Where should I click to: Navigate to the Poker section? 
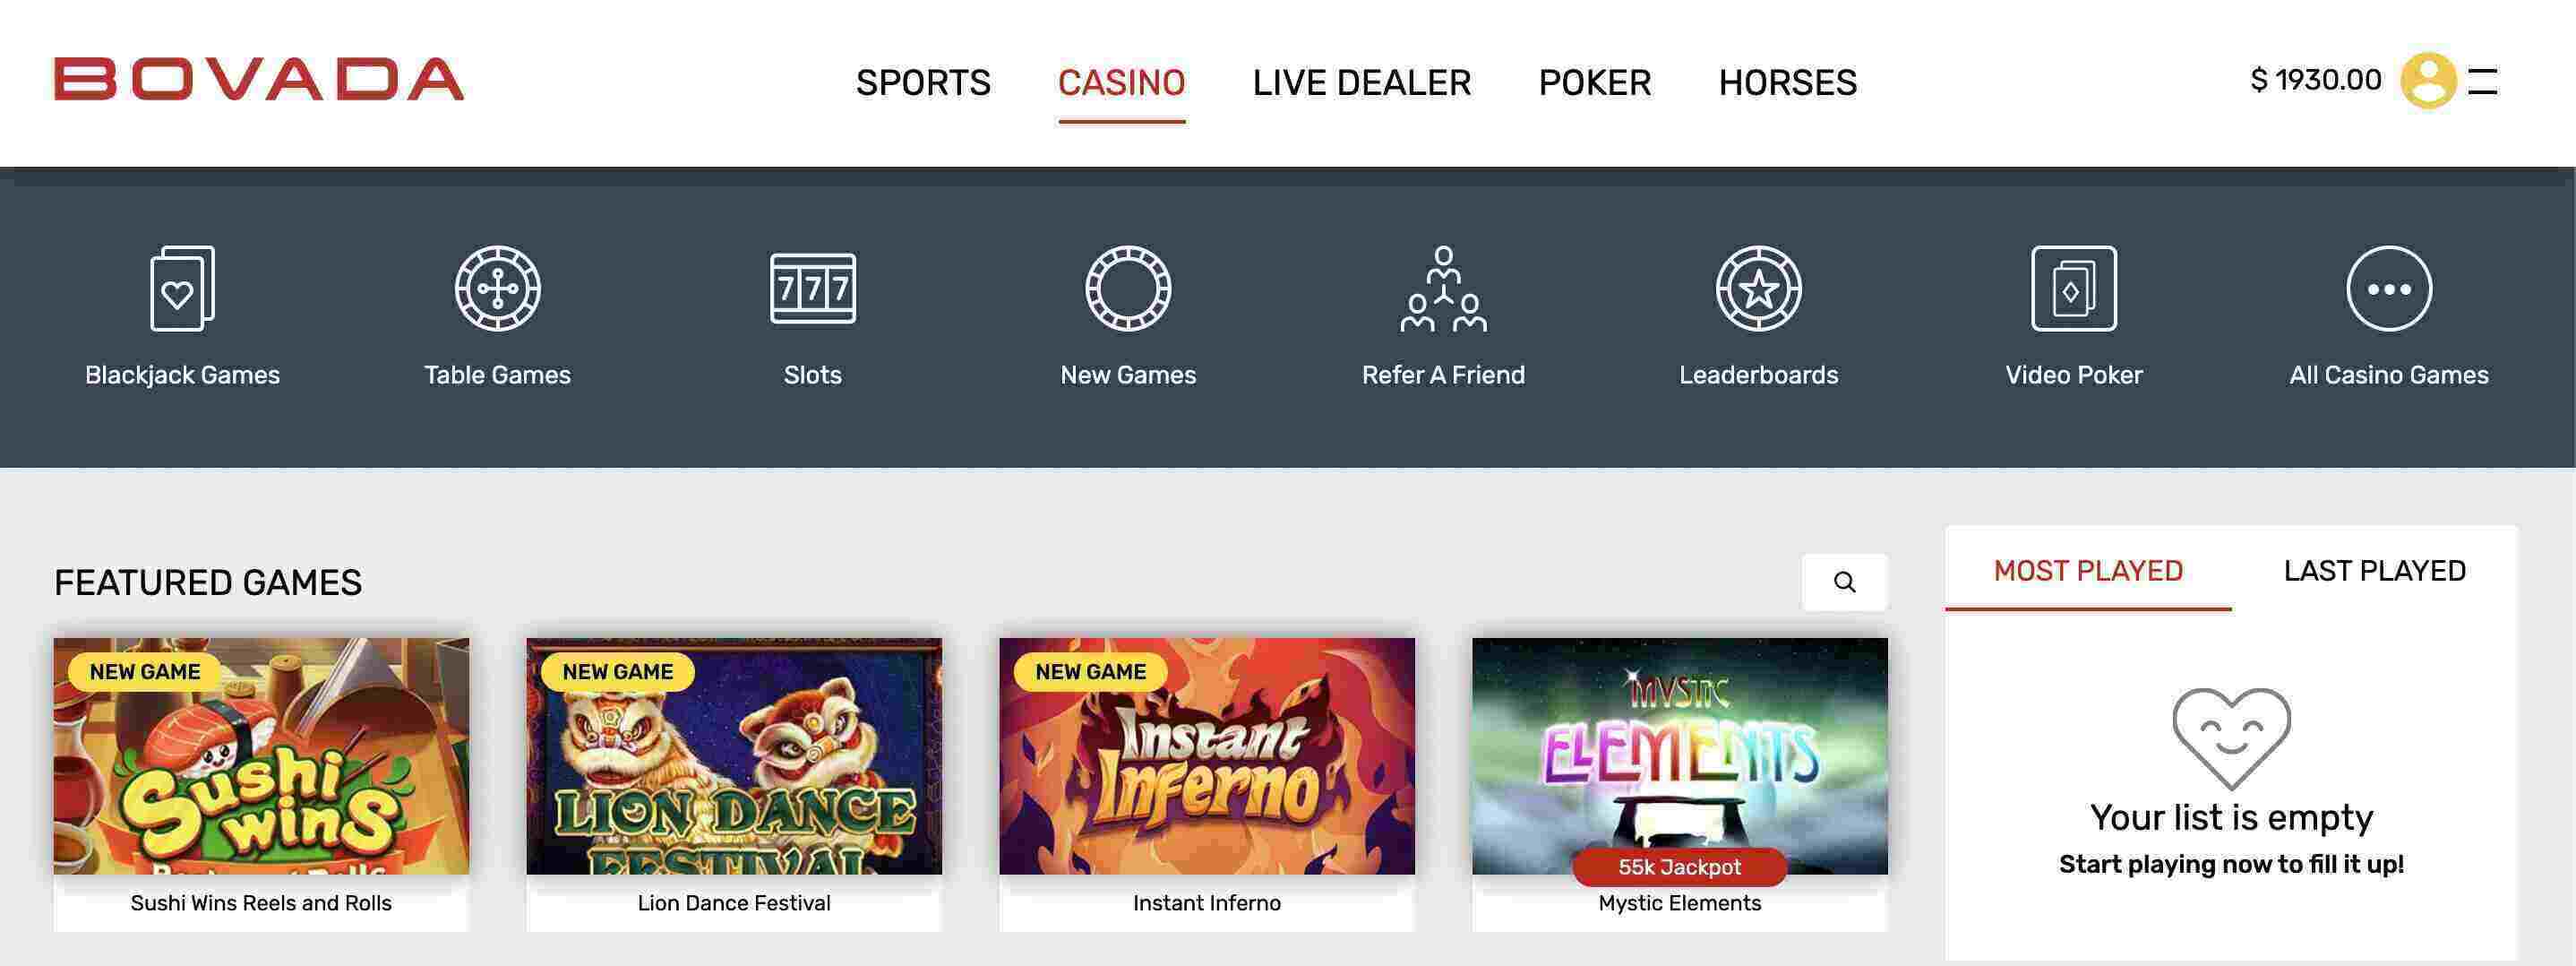tap(1594, 82)
